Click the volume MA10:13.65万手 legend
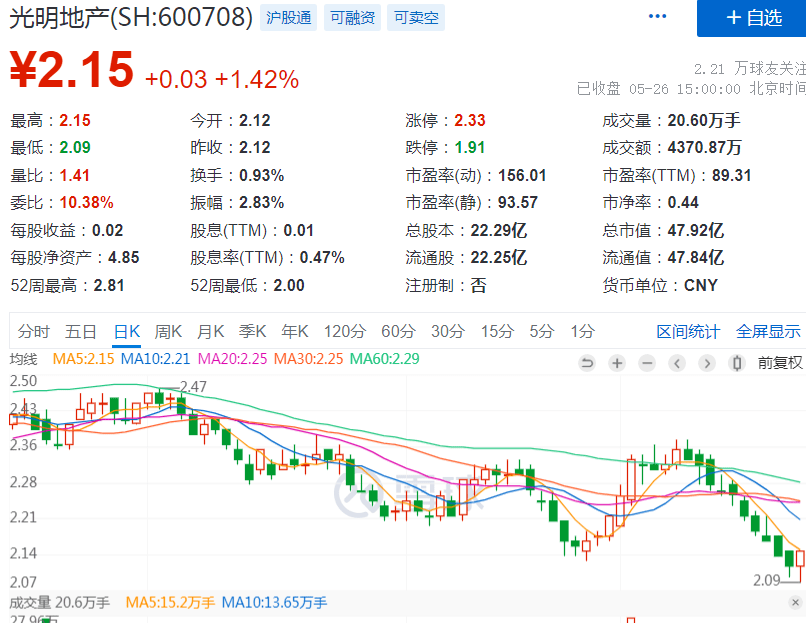 tap(274, 602)
